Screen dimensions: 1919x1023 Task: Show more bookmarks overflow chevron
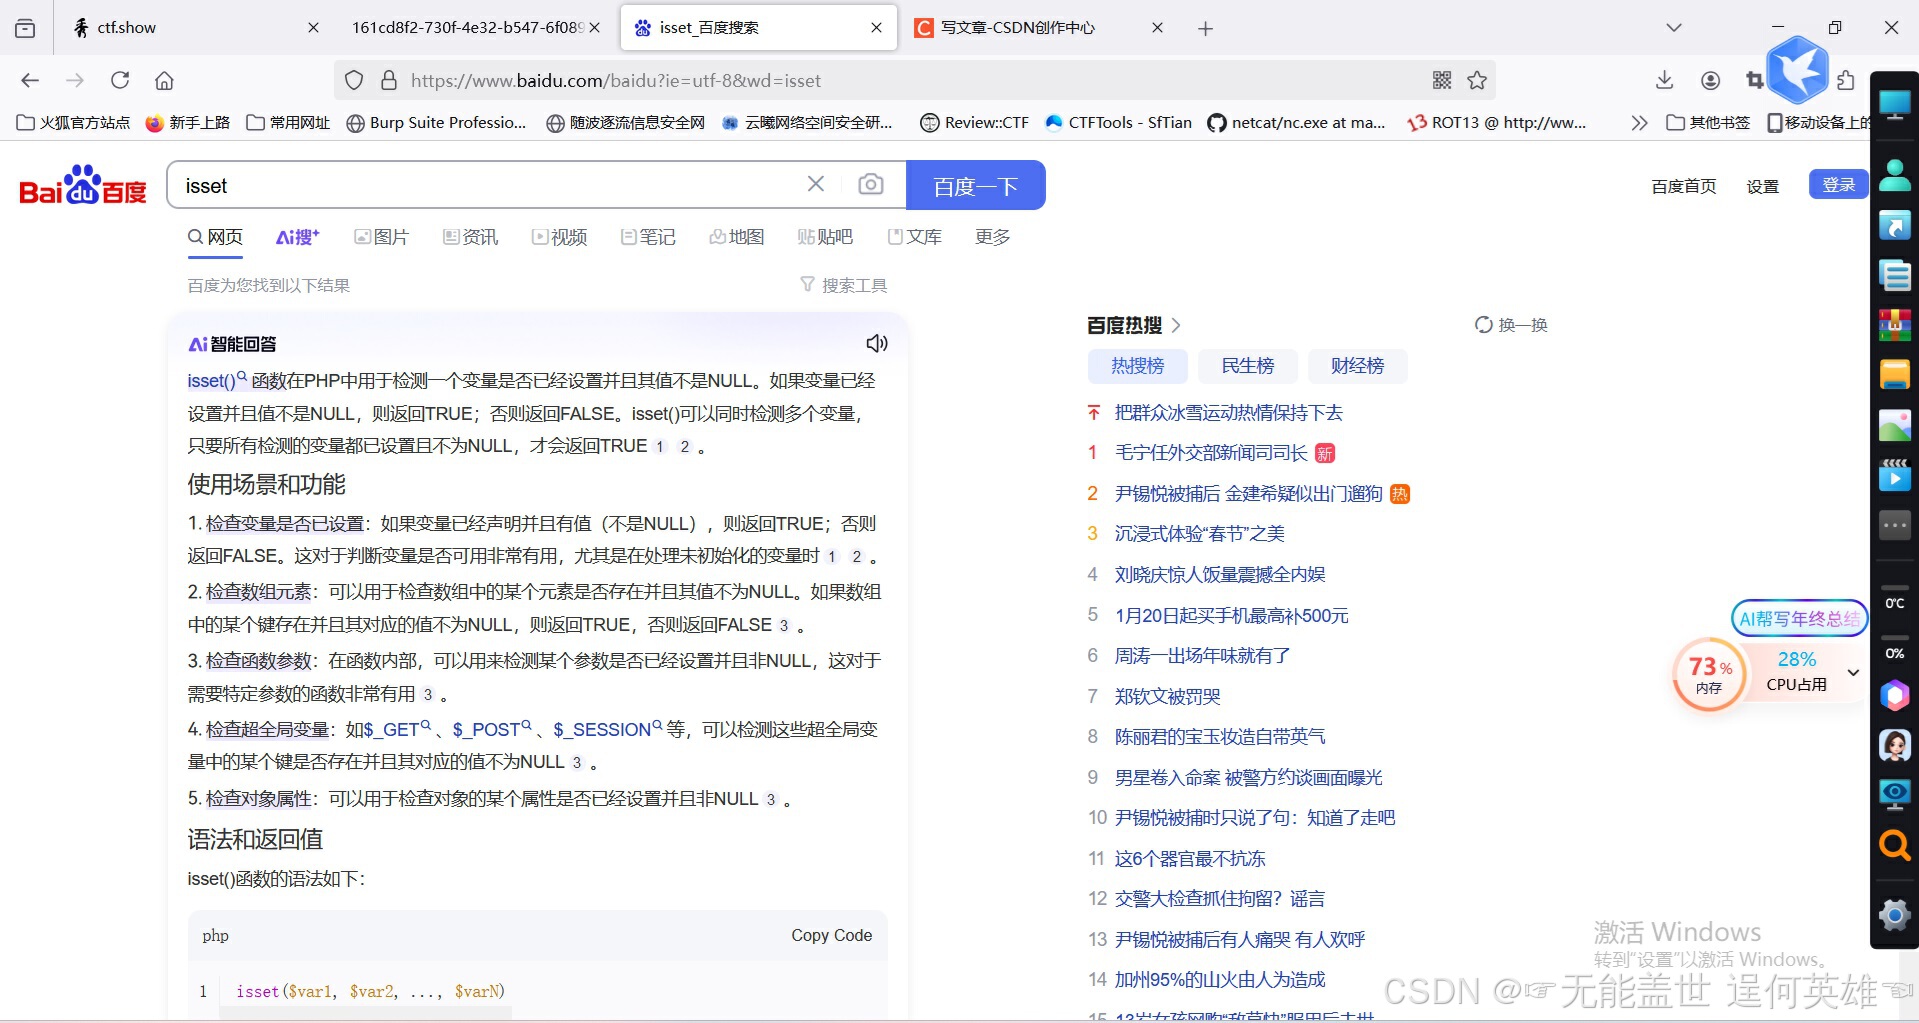pos(1639,123)
